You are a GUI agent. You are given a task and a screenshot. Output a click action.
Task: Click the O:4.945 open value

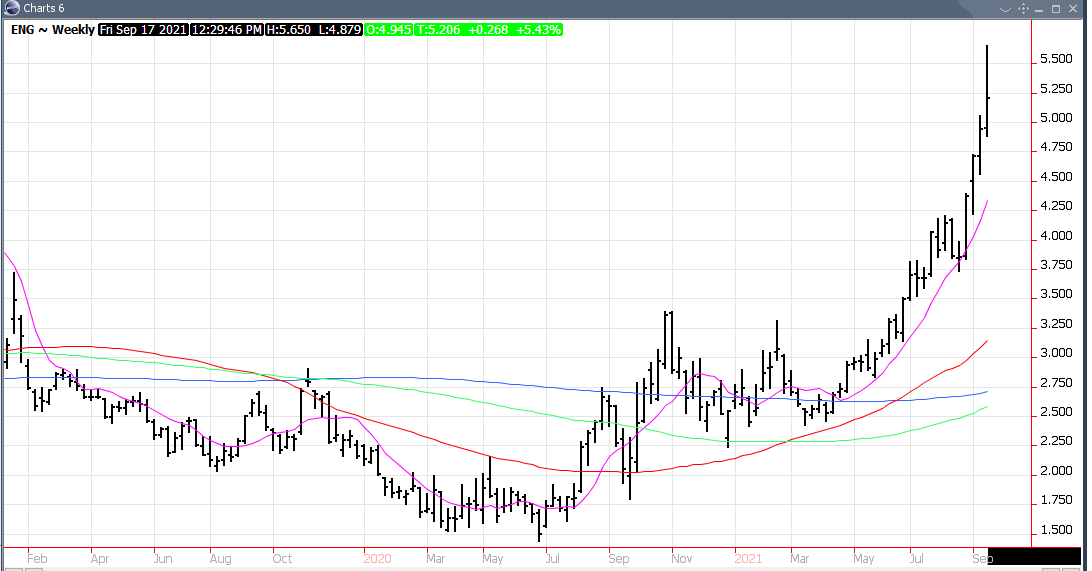pos(389,30)
